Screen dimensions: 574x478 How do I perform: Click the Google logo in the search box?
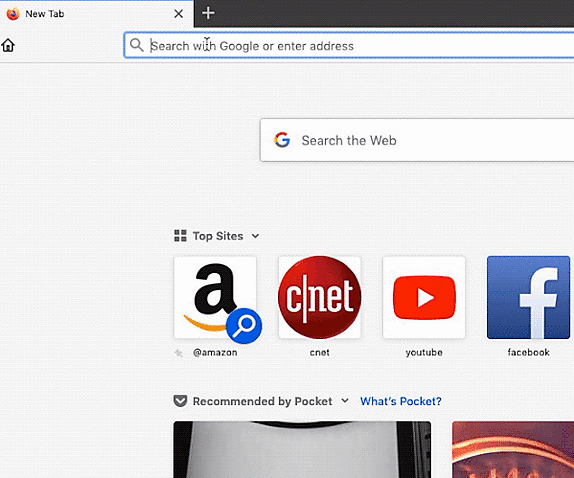coord(282,140)
